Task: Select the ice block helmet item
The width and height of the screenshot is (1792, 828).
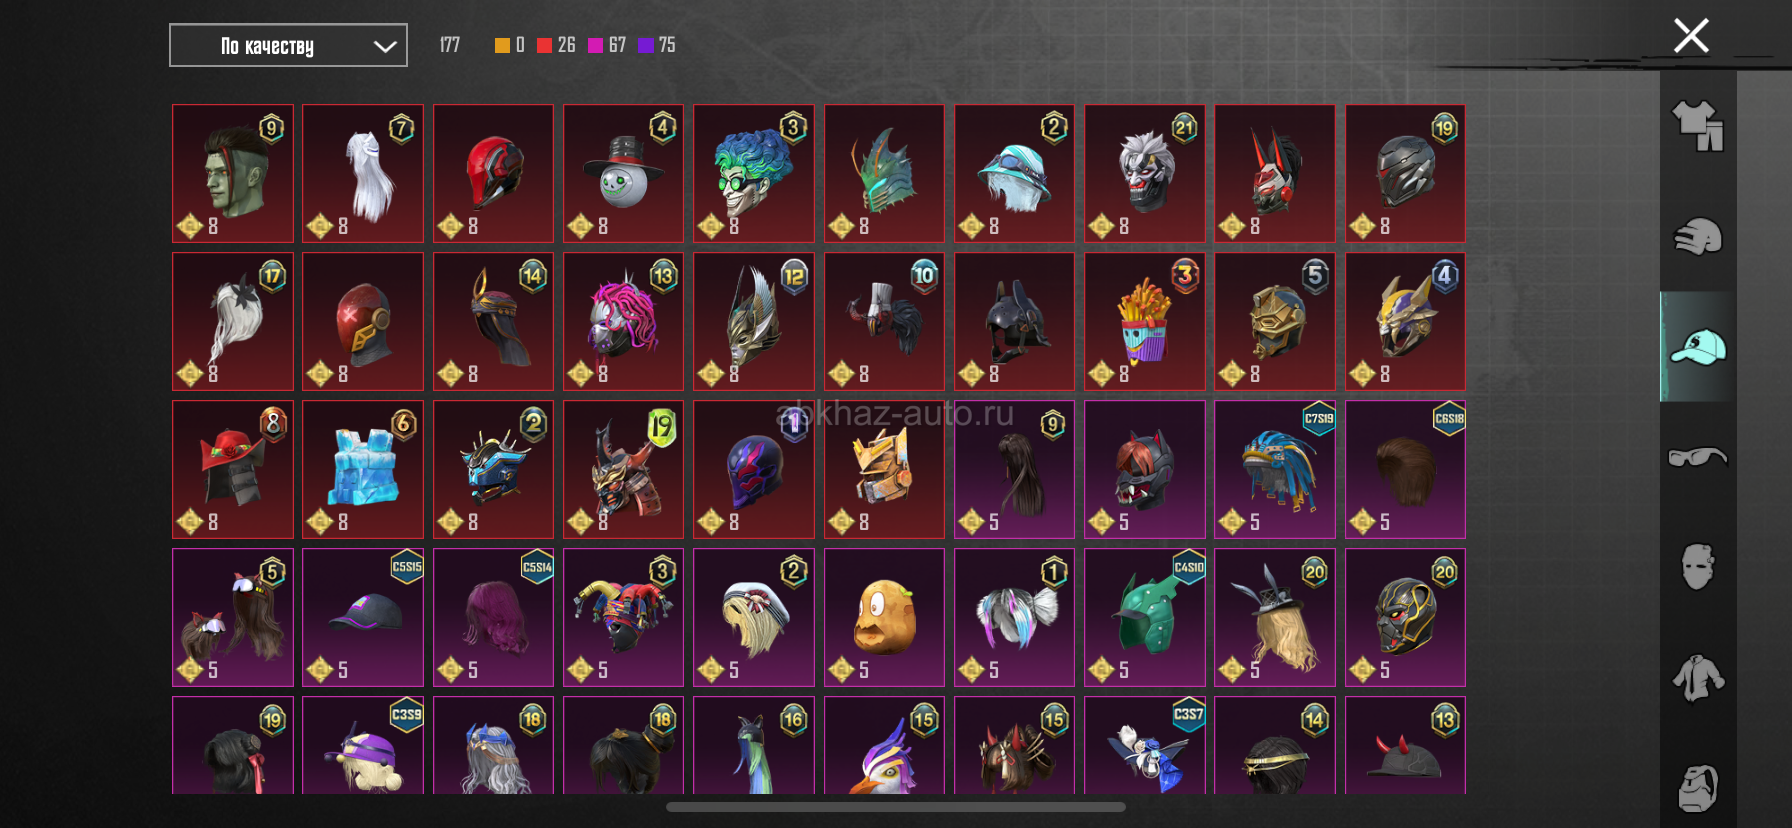Action: [363, 469]
